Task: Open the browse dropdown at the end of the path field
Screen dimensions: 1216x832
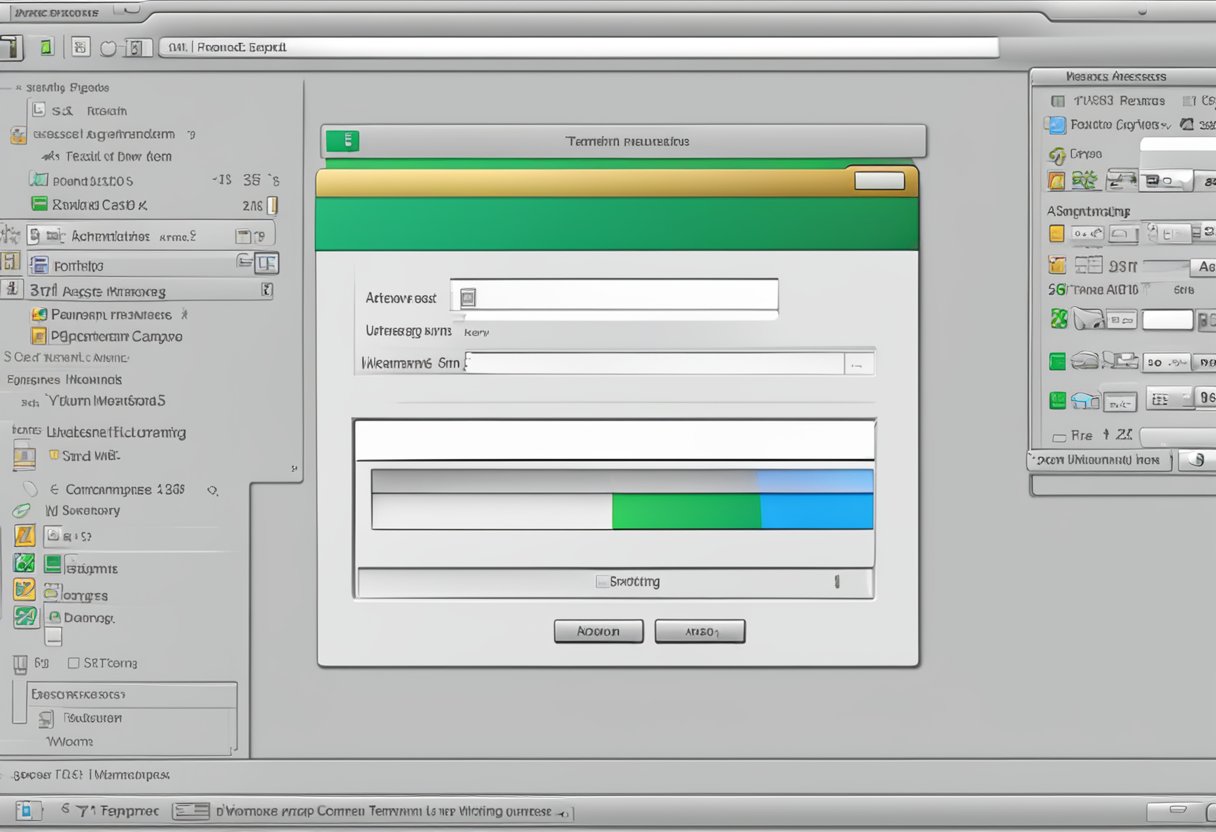Action: pos(858,363)
